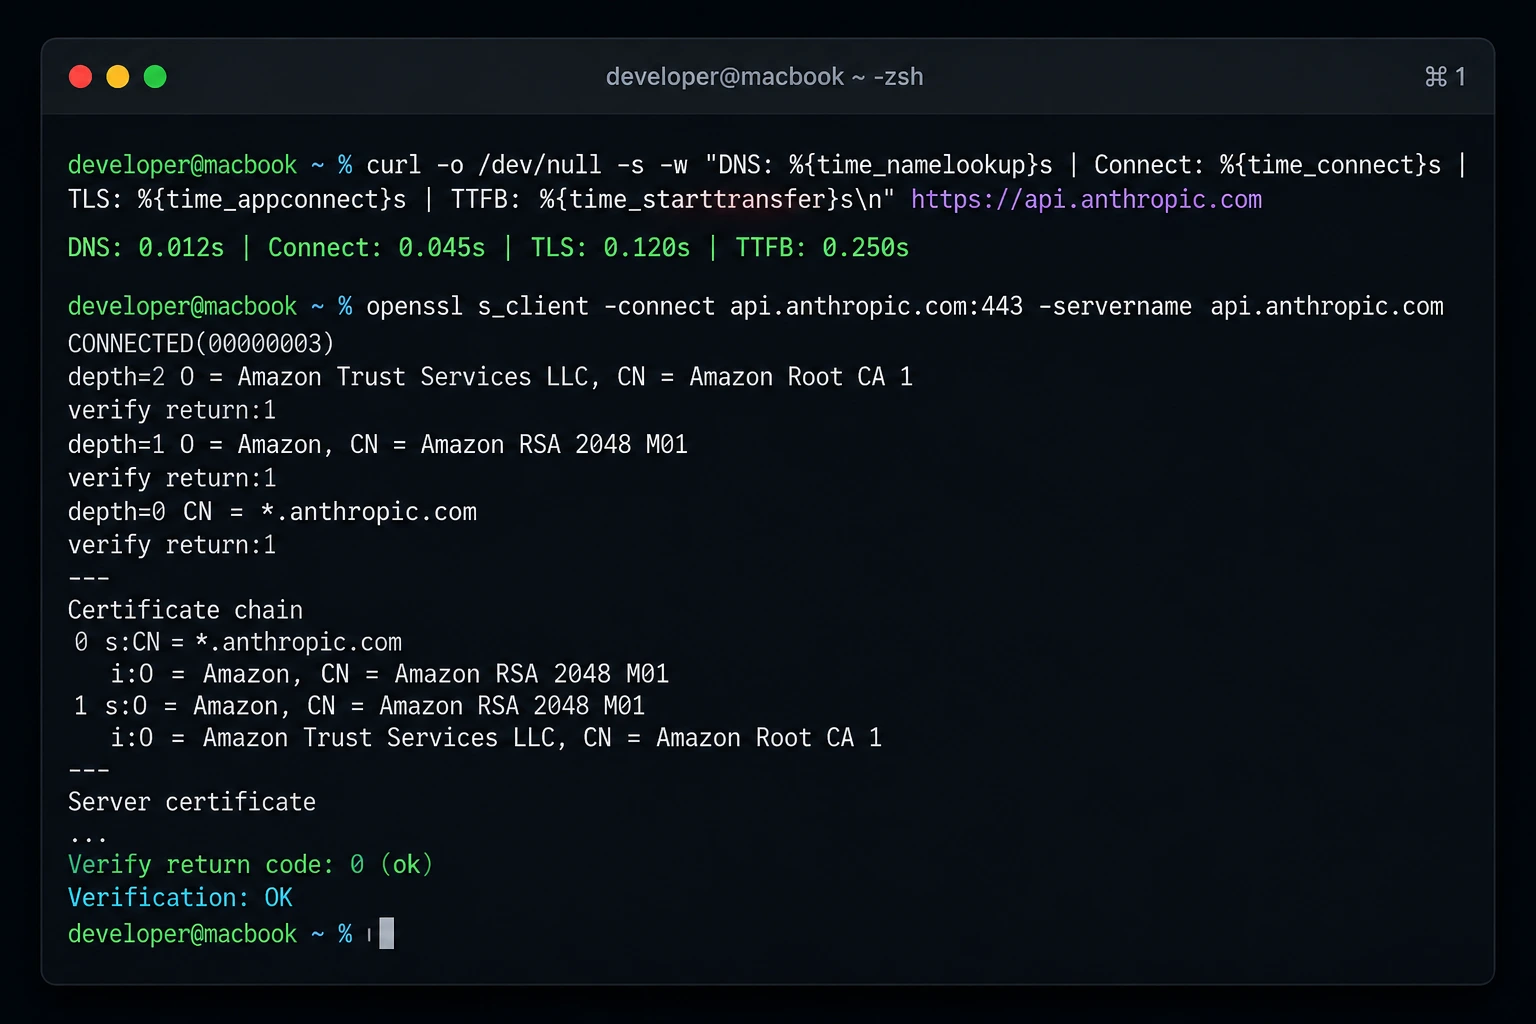Click the ⌘1 tab shortcut indicator

(x=1445, y=77)
